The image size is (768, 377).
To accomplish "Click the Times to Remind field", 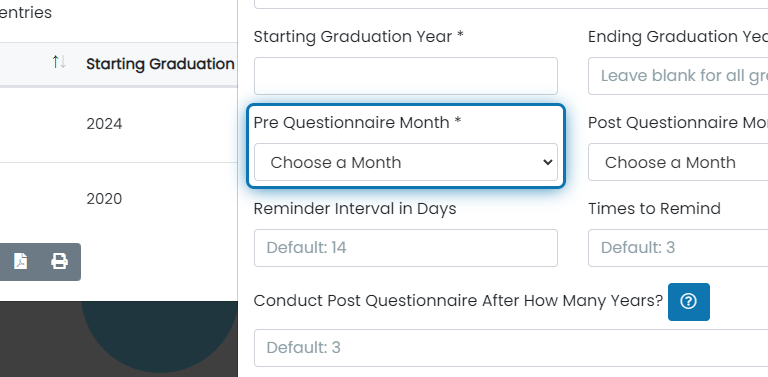I will (678, 248).
